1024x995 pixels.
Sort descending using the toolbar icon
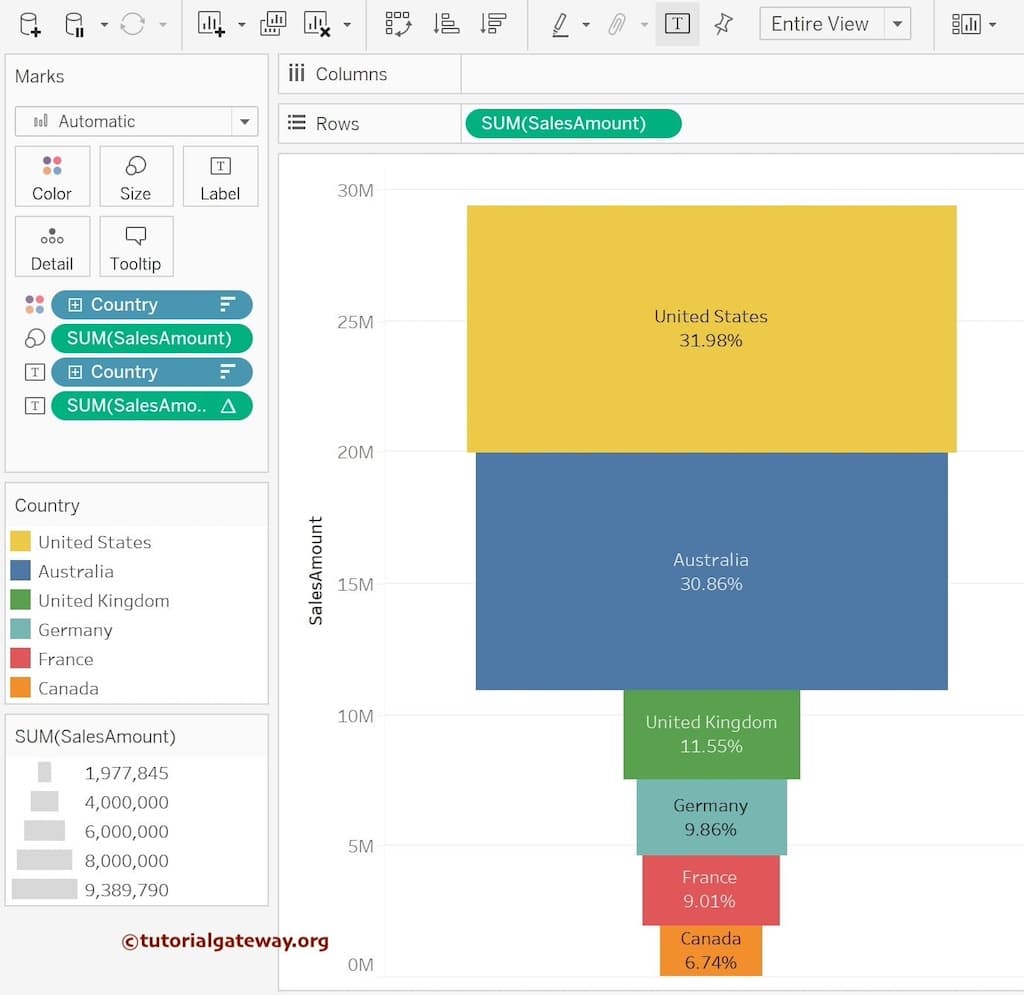point(492,24)
